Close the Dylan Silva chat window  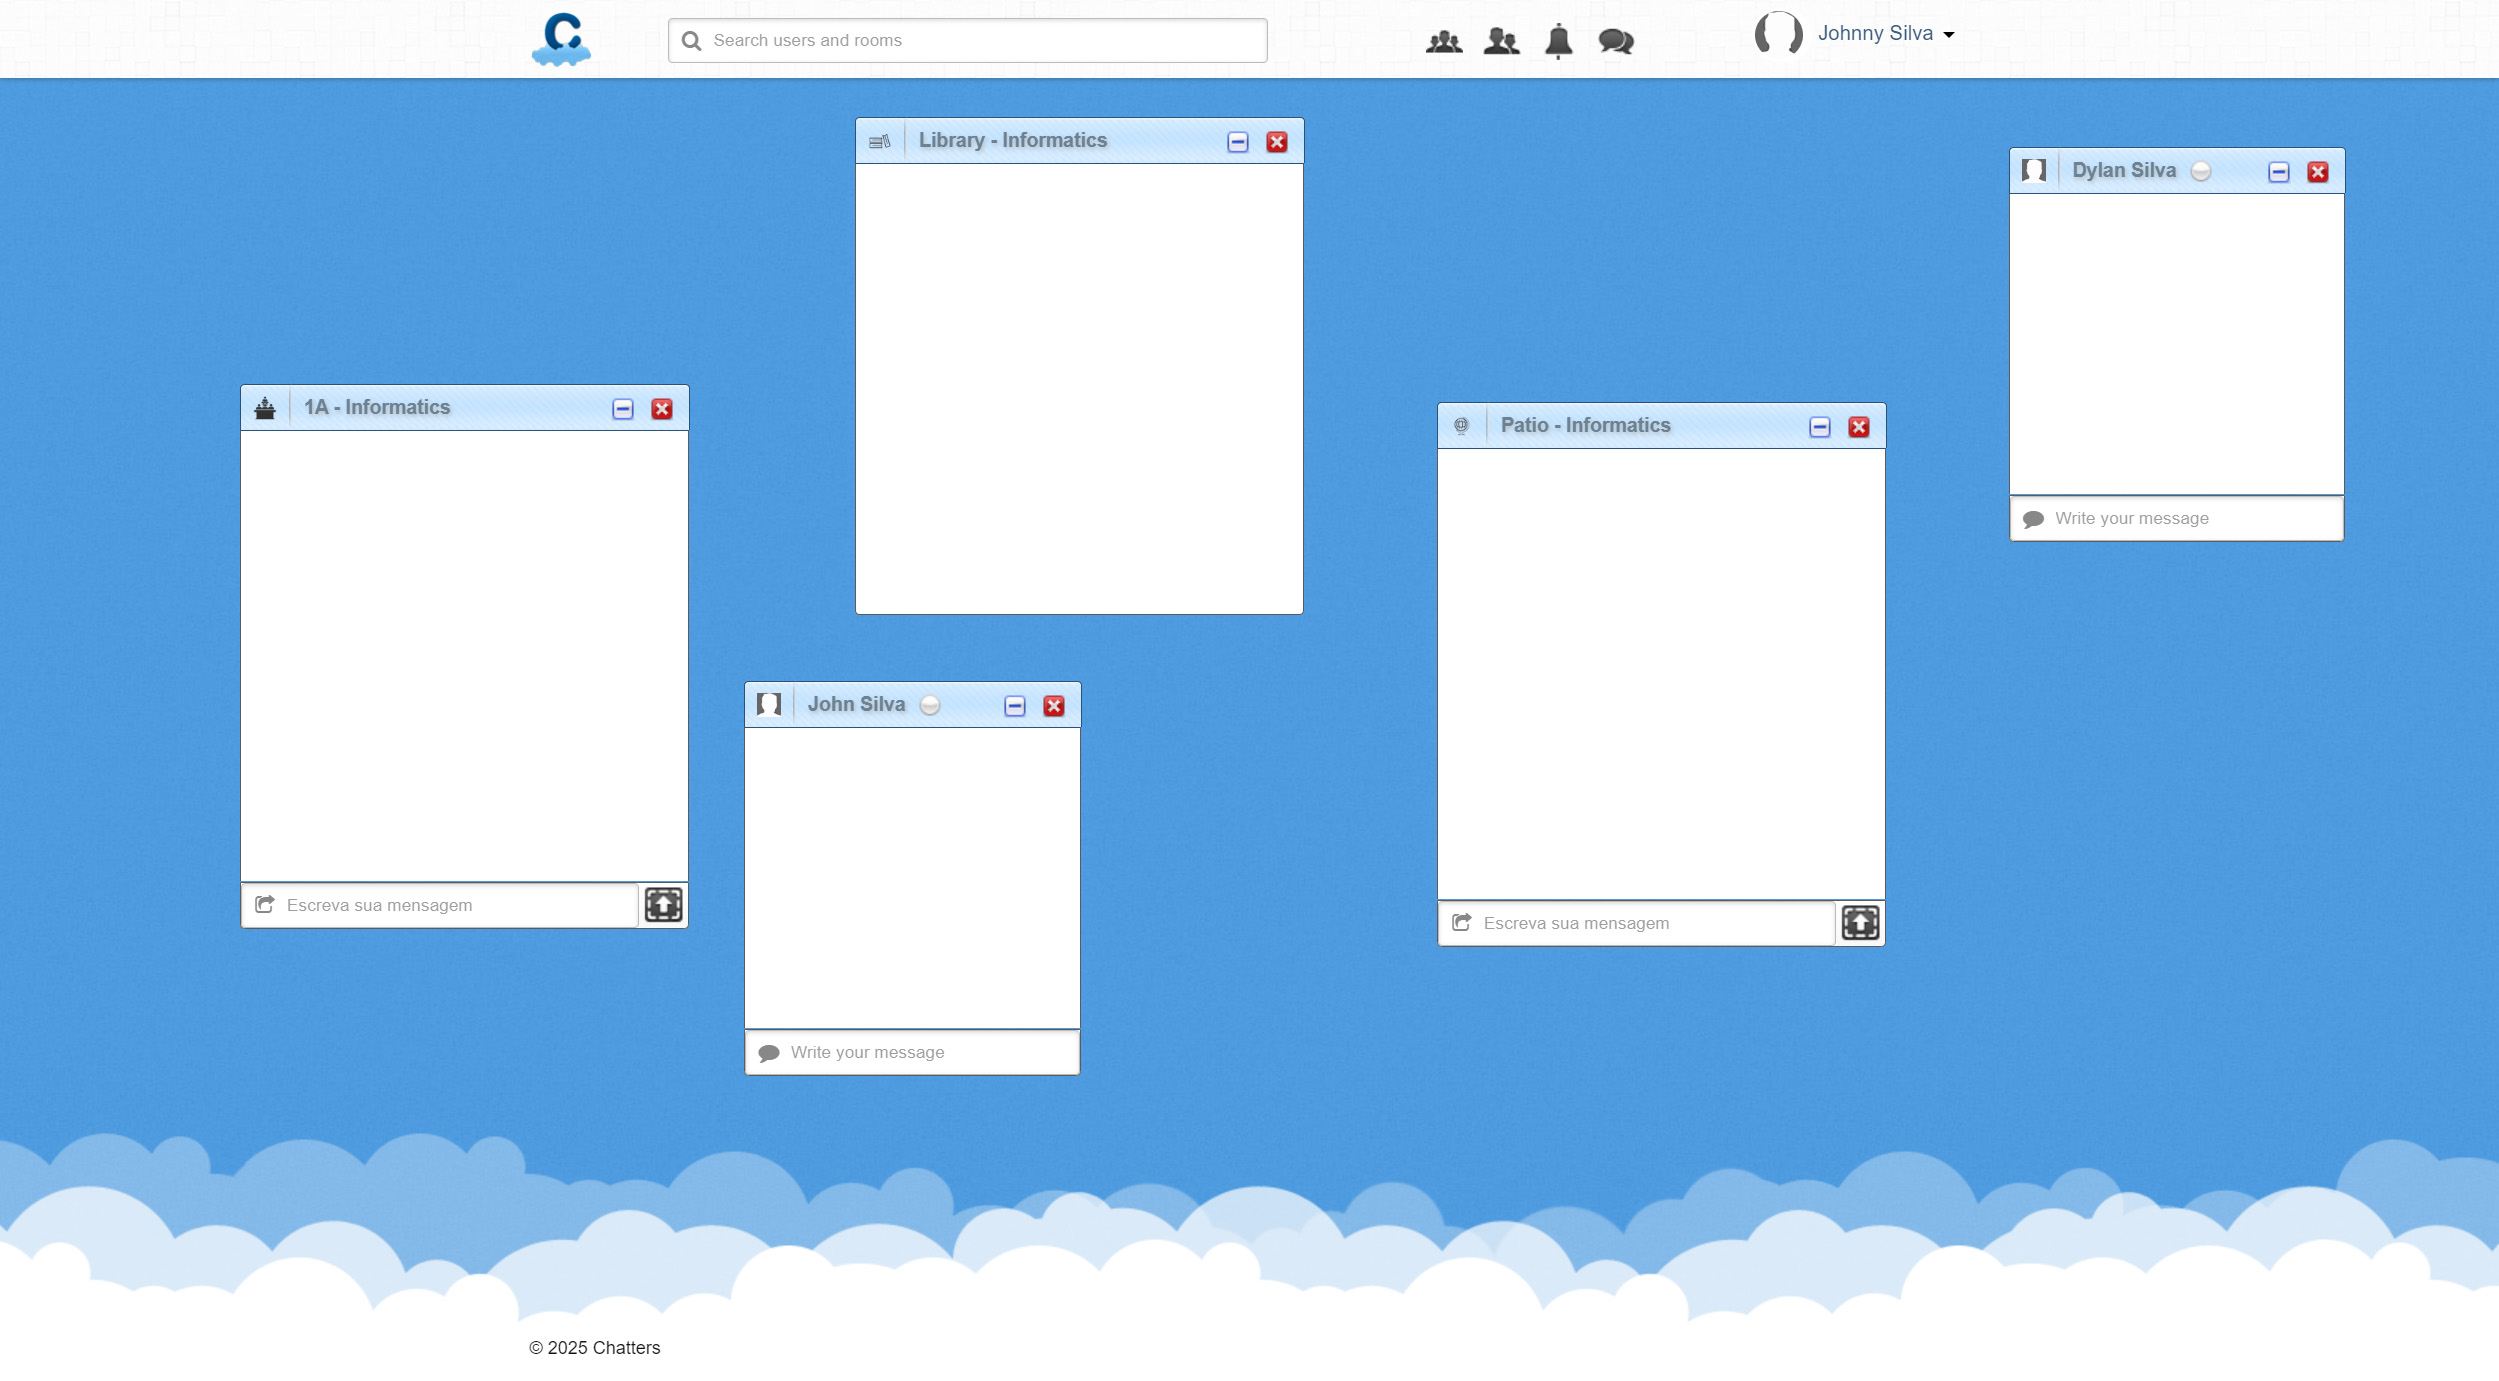click(x=2317, y=172)
